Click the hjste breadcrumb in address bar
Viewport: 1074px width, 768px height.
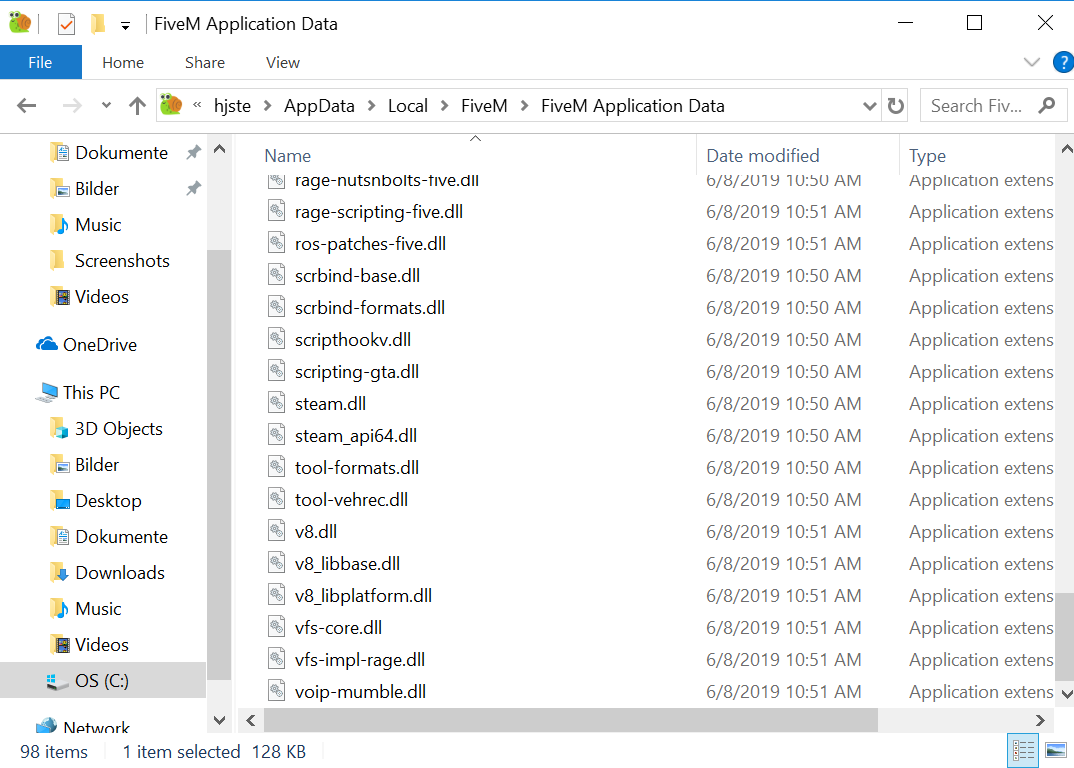coord(232,106)
